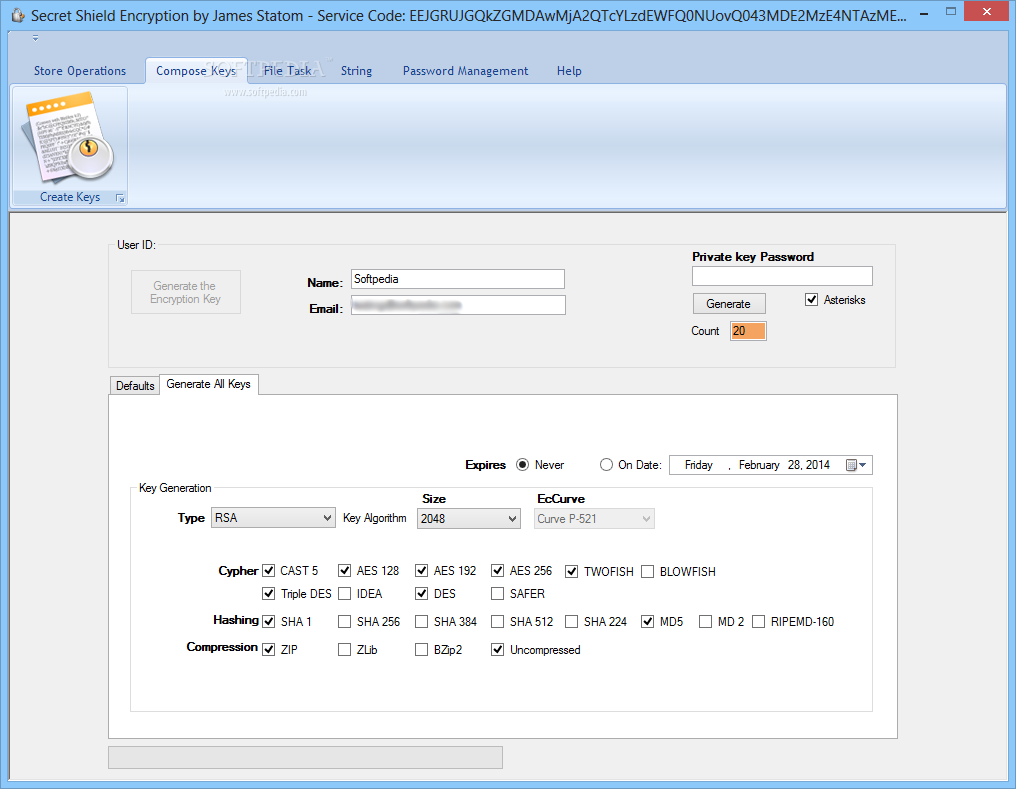Toggle the Triple DES checkbox
The height and width of the screenshot is (789, 1016).
click(268, 593)
